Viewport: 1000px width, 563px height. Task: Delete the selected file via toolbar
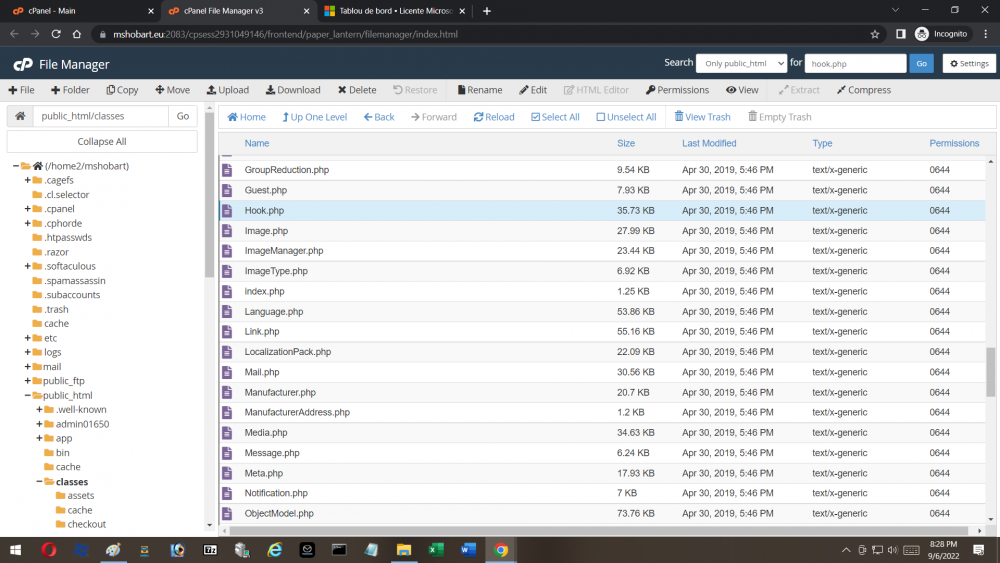coord(357,90)
